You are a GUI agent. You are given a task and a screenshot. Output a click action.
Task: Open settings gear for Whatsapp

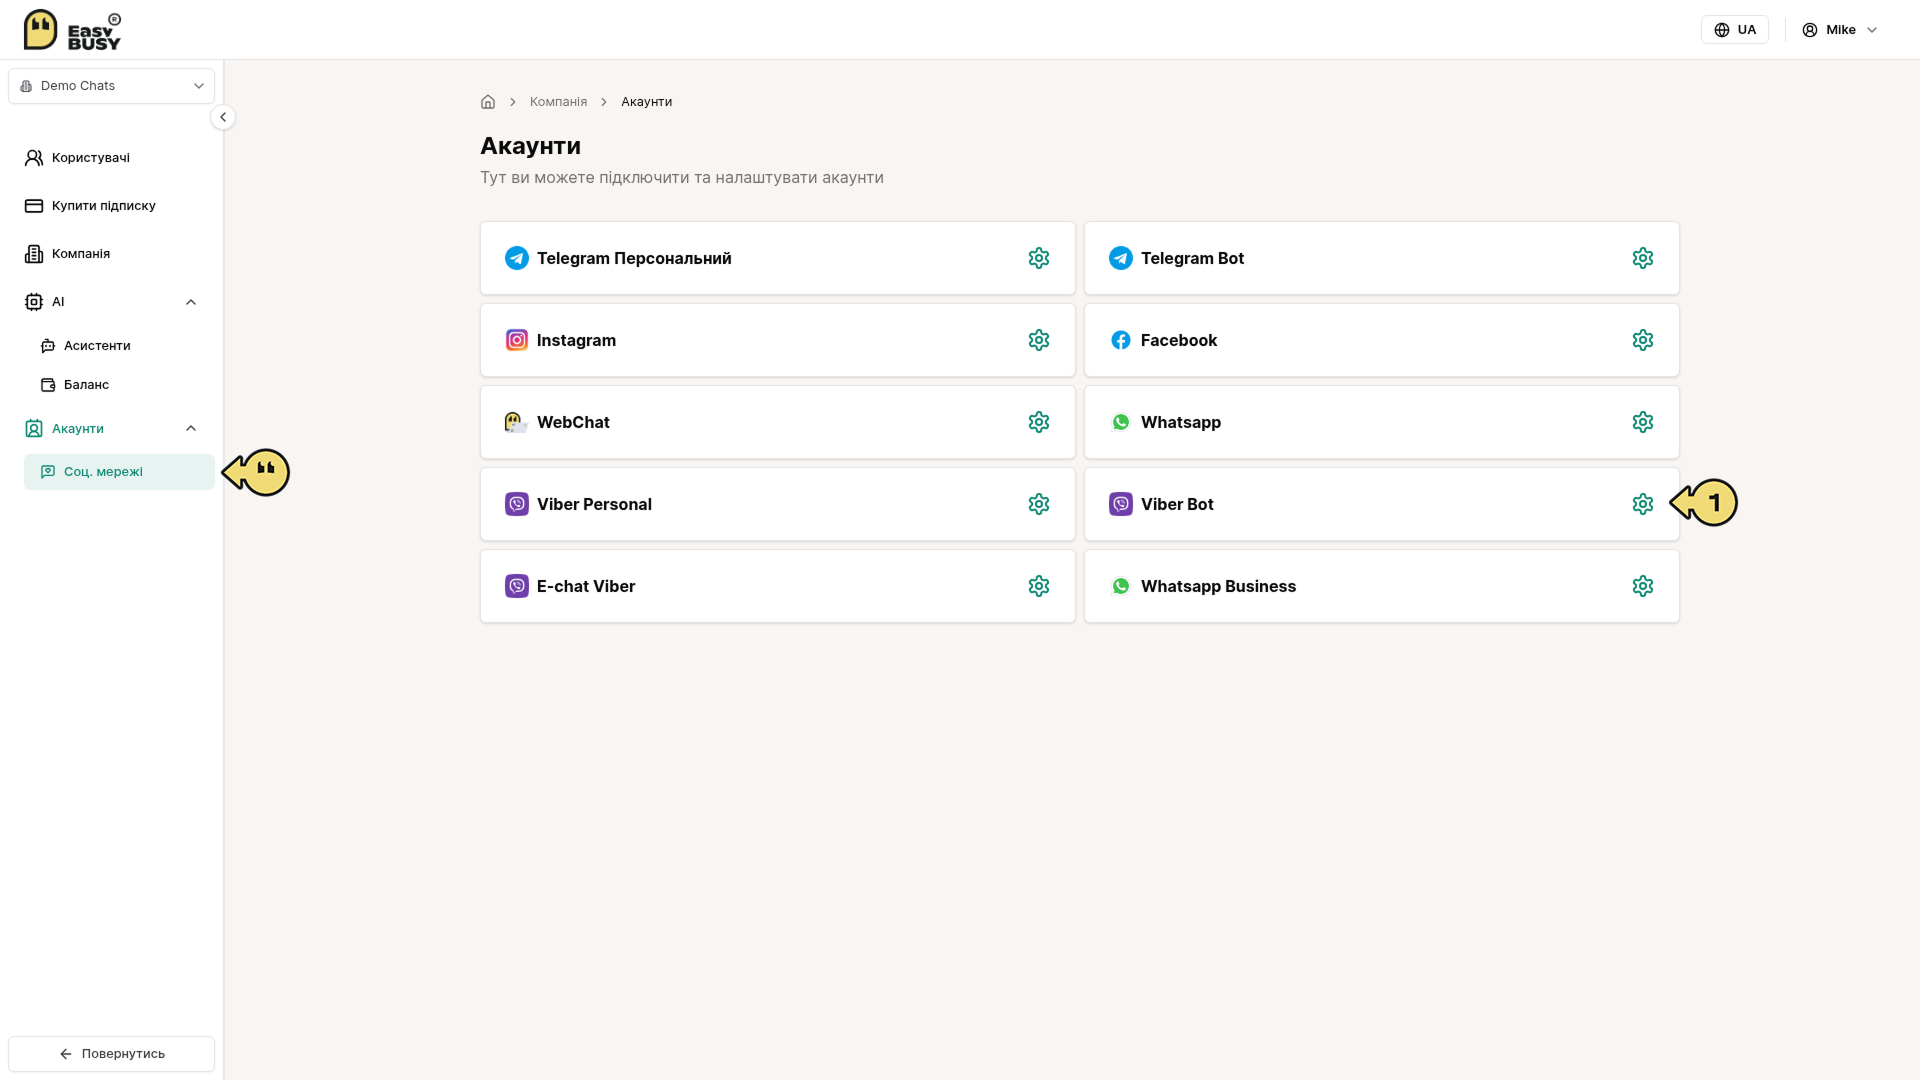click(1643, 422)
